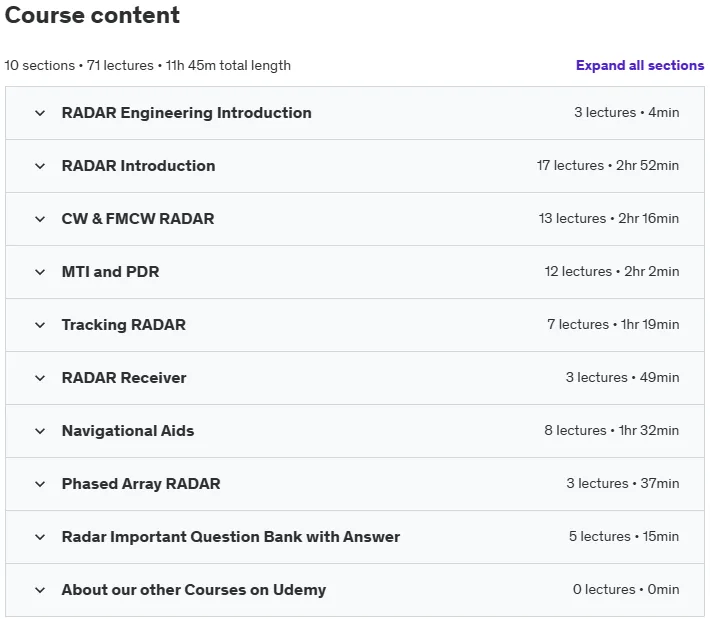Click '3 lectures • 37min' row summary

(x=623, y=483)
